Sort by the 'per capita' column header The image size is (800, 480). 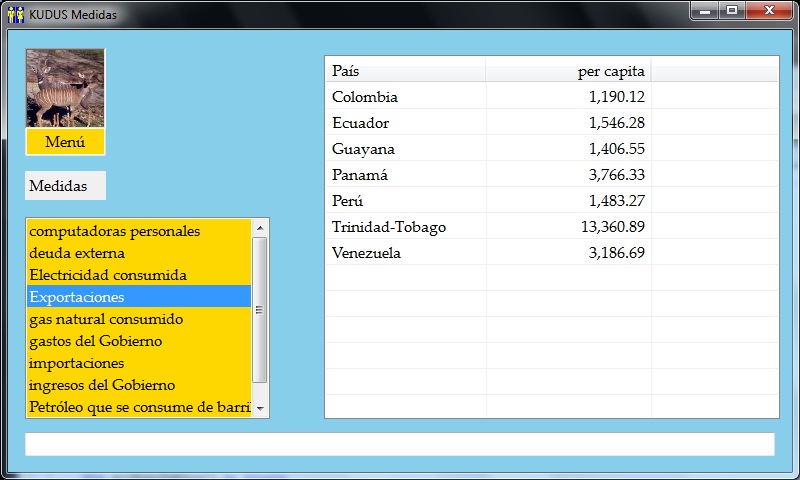coord(568,71)
